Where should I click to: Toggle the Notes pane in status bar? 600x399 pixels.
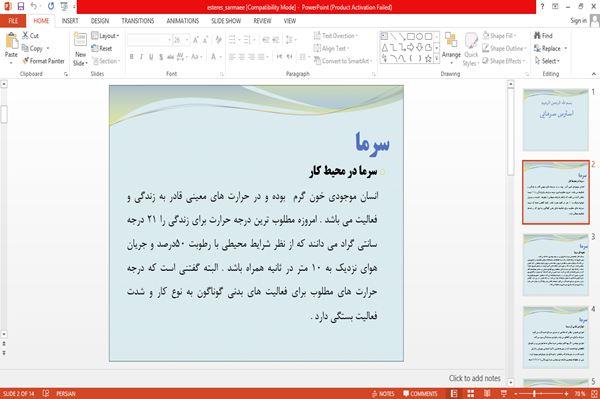(x=383, y=394)
